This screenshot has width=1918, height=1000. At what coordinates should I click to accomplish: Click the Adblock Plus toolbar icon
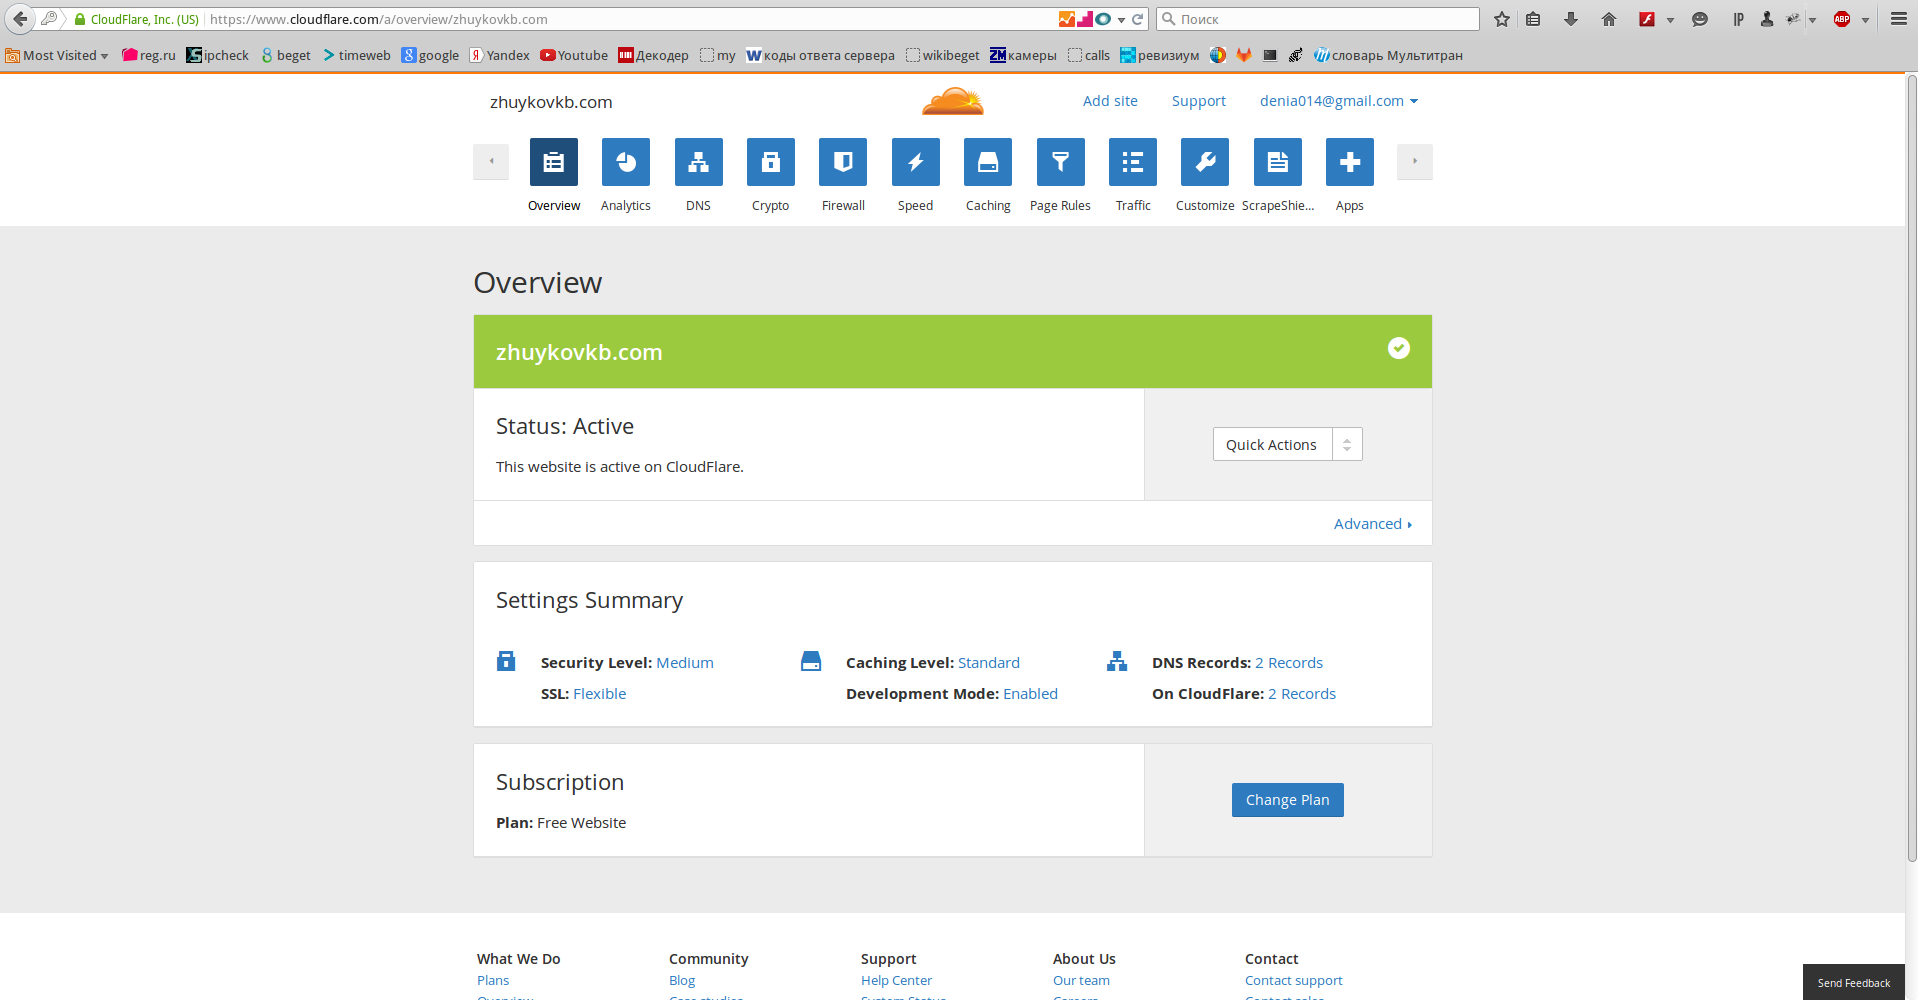coord(1842,19)
